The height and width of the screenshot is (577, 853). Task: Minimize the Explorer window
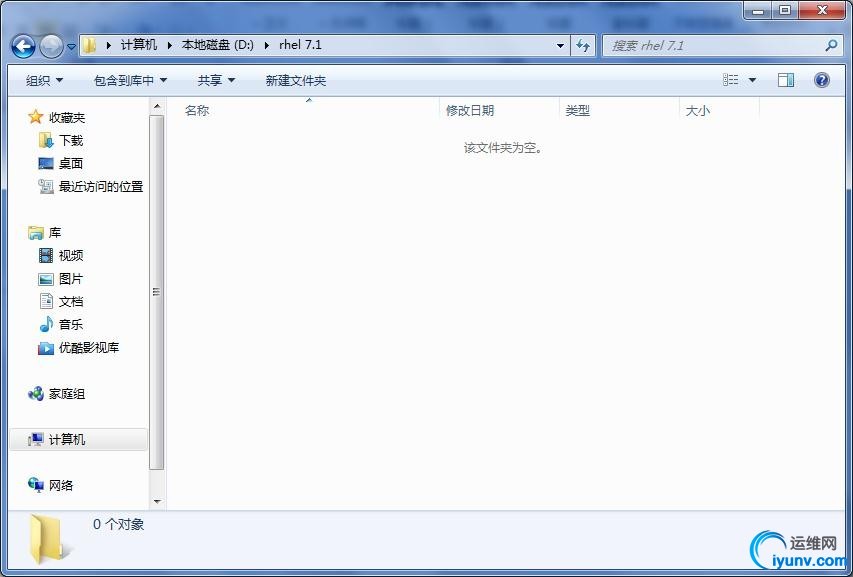click(x=758, y=10)
